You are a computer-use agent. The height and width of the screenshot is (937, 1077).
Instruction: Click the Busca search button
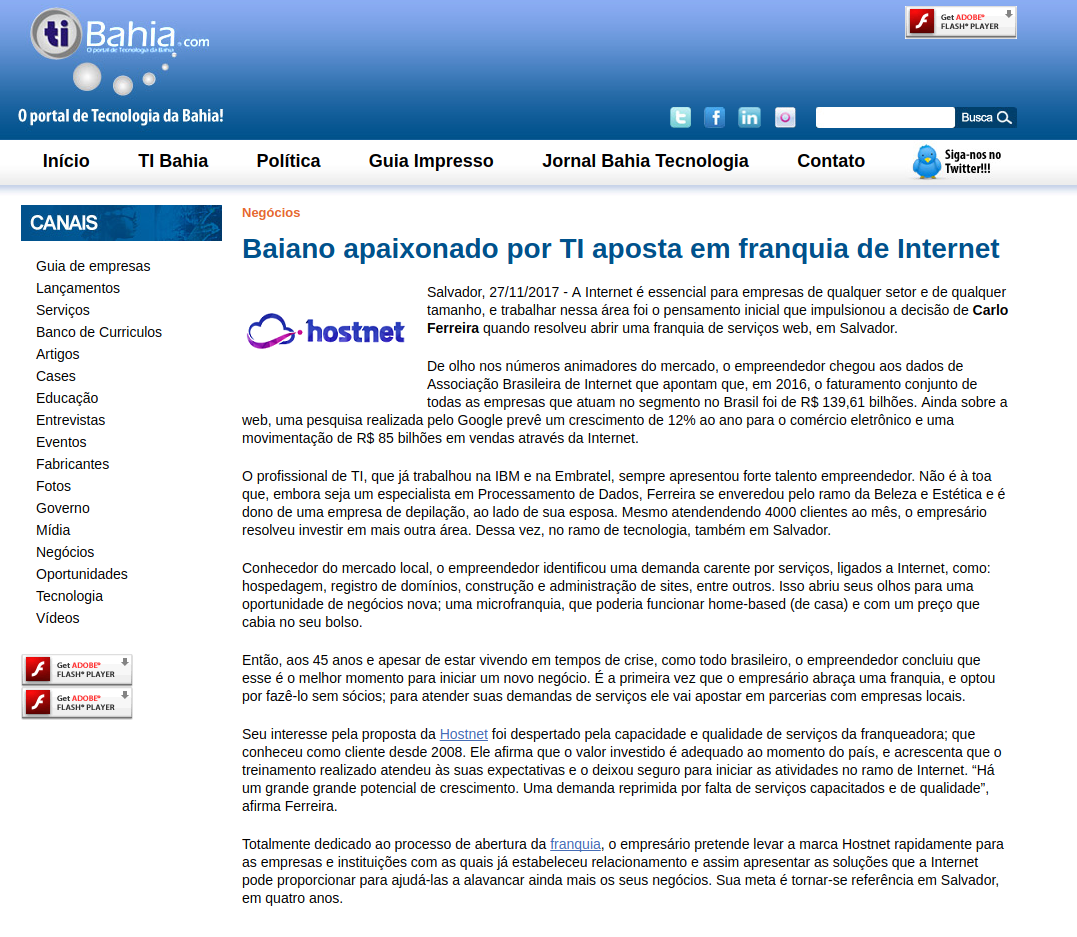[x=986, y=117]
